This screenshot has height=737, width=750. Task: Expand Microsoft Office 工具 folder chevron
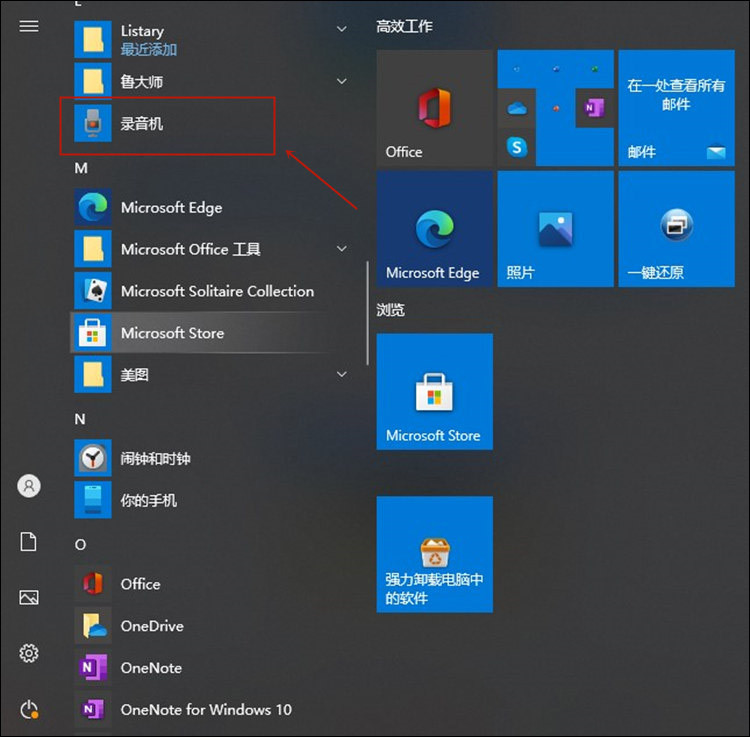(342, 249)
